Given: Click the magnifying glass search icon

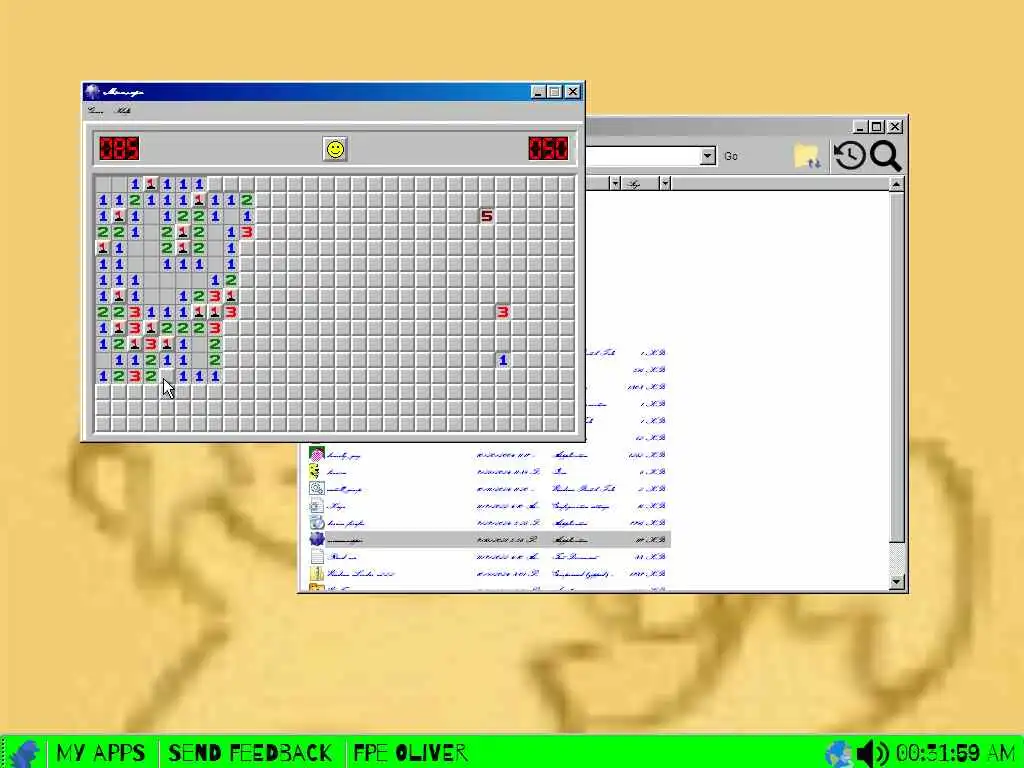Looking at the screenshot, I should 885,157.
